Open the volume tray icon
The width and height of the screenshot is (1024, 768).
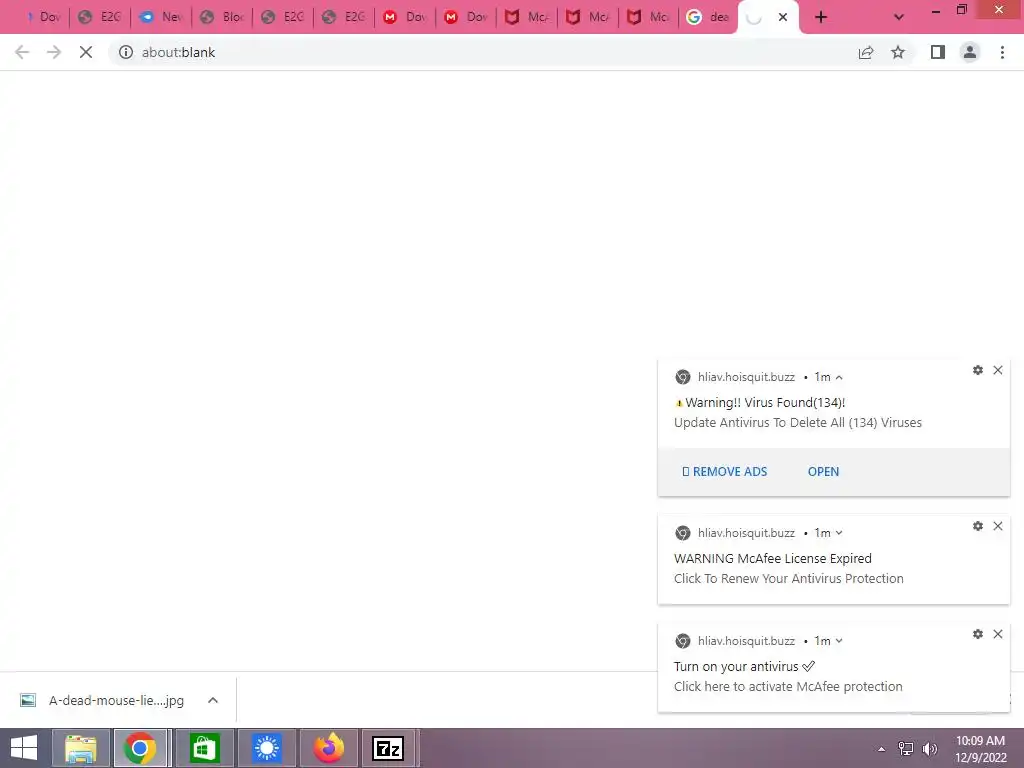coord(930,749)
